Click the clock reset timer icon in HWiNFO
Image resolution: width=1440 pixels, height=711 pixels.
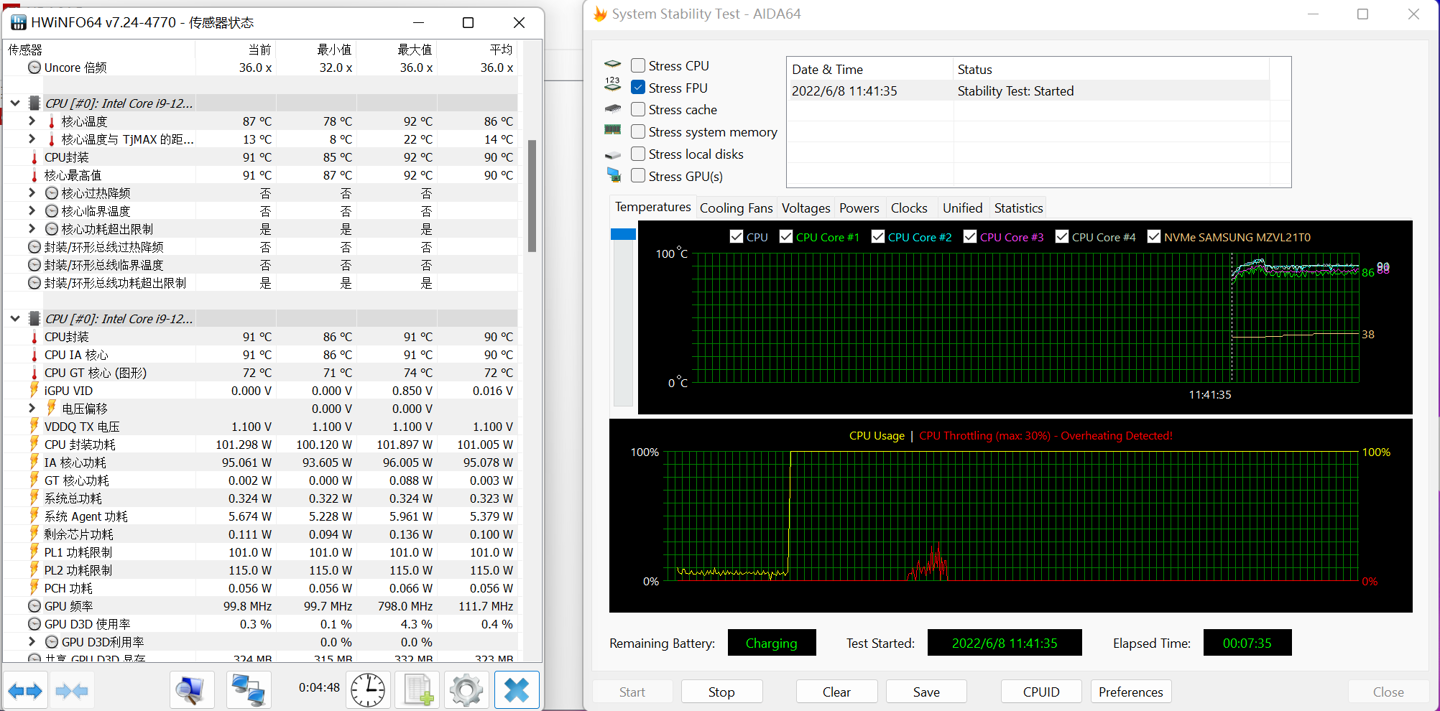coord(368,690)
